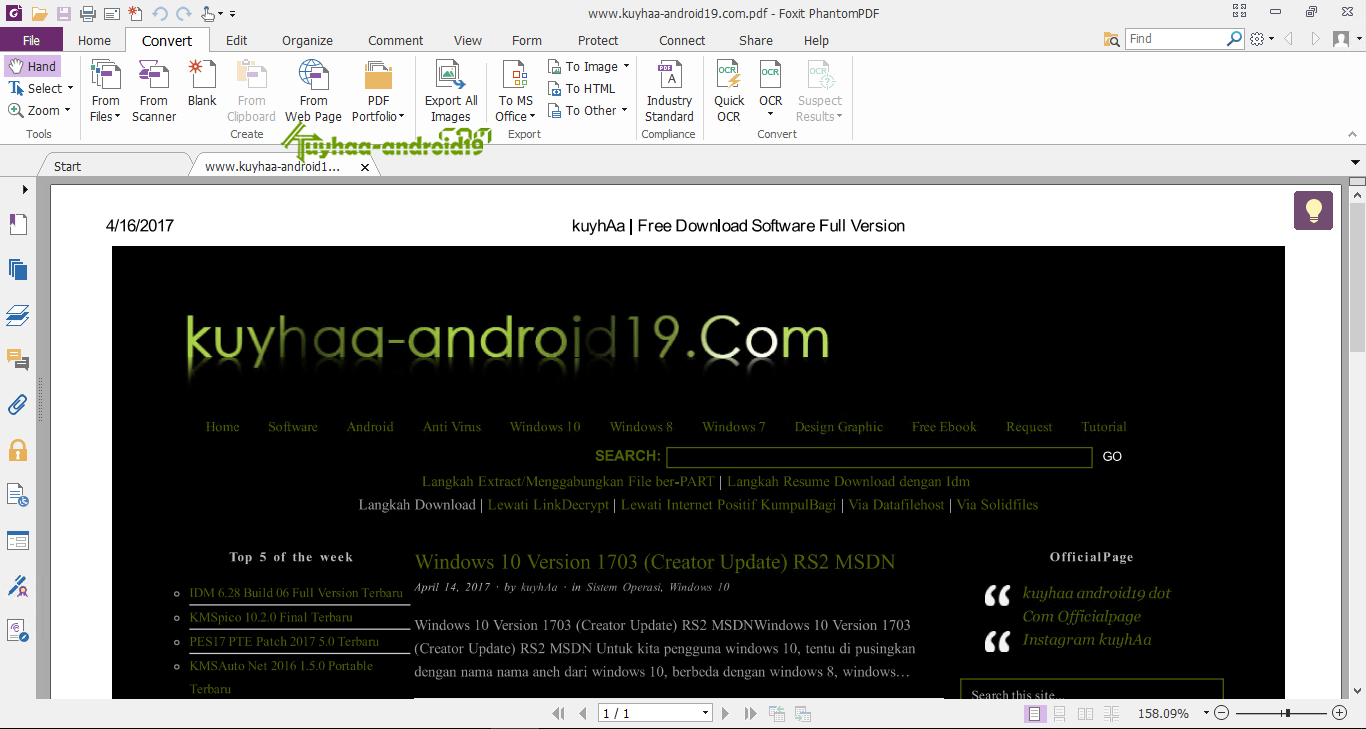Click the Via Solidfiles link
1366x729 pixels.
pyautogui.click(x=997, y=505)
